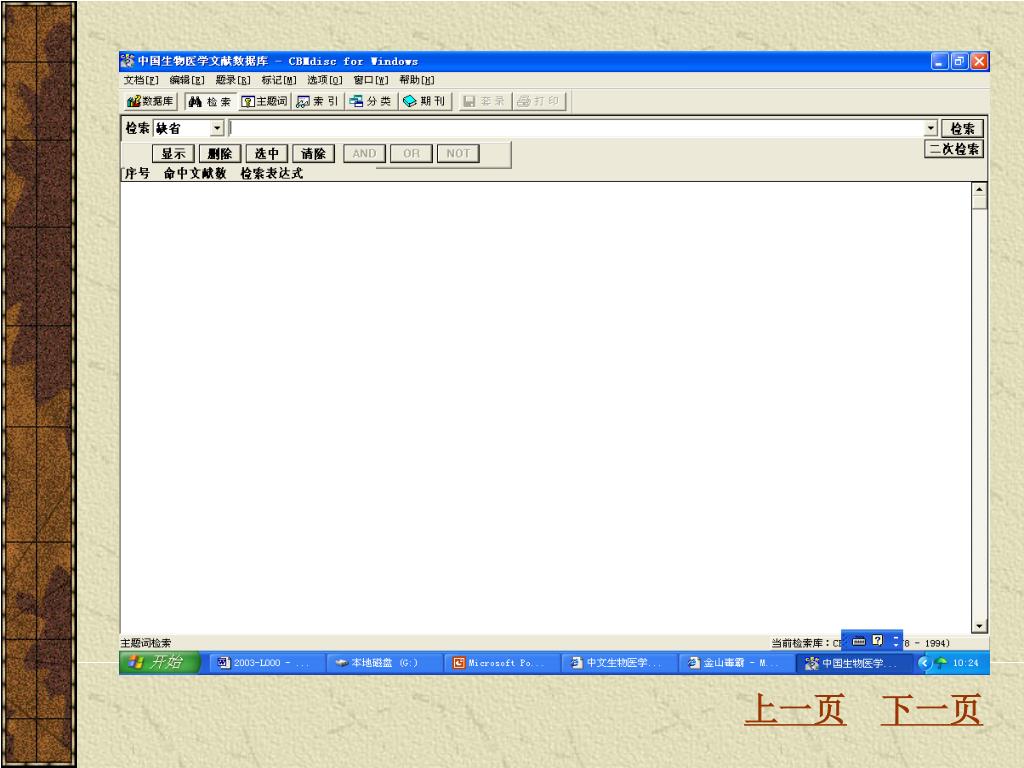This screenshot has height=768, width=1024.
Task: Switch to 金山毒霸 taskbar item
Action: point(736,663)
